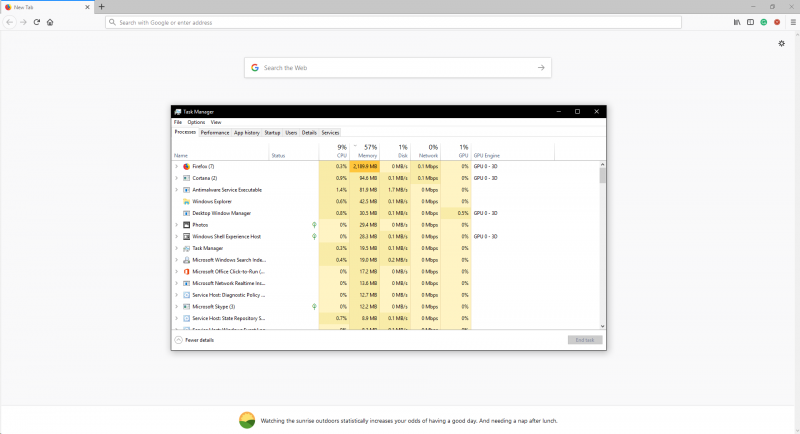Sort processes by Network column
Viewport: 800px width, 434px height.
(426, 151)
